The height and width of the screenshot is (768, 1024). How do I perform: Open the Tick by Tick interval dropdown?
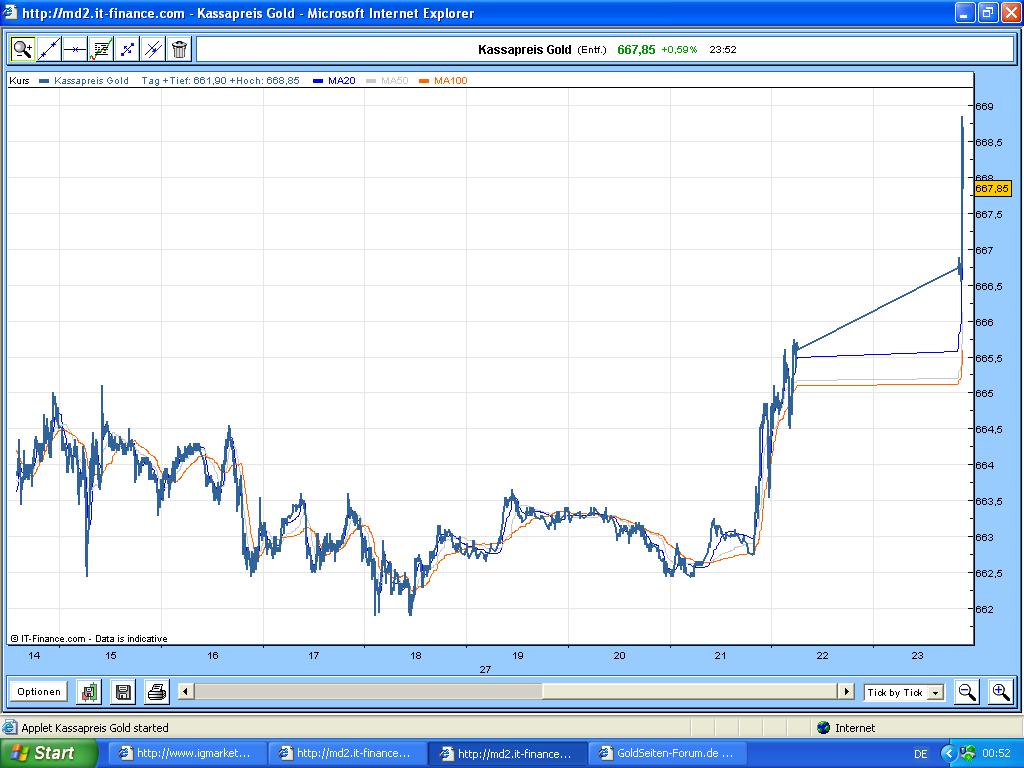click(x=904, y=692)
